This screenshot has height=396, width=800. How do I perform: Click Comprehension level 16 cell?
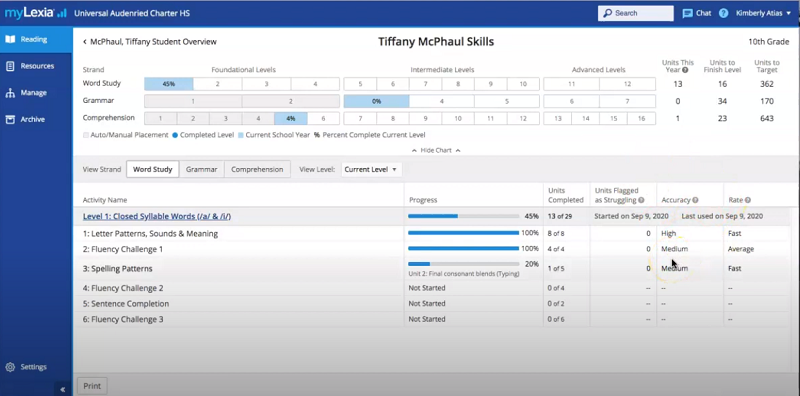click(641, 118)
